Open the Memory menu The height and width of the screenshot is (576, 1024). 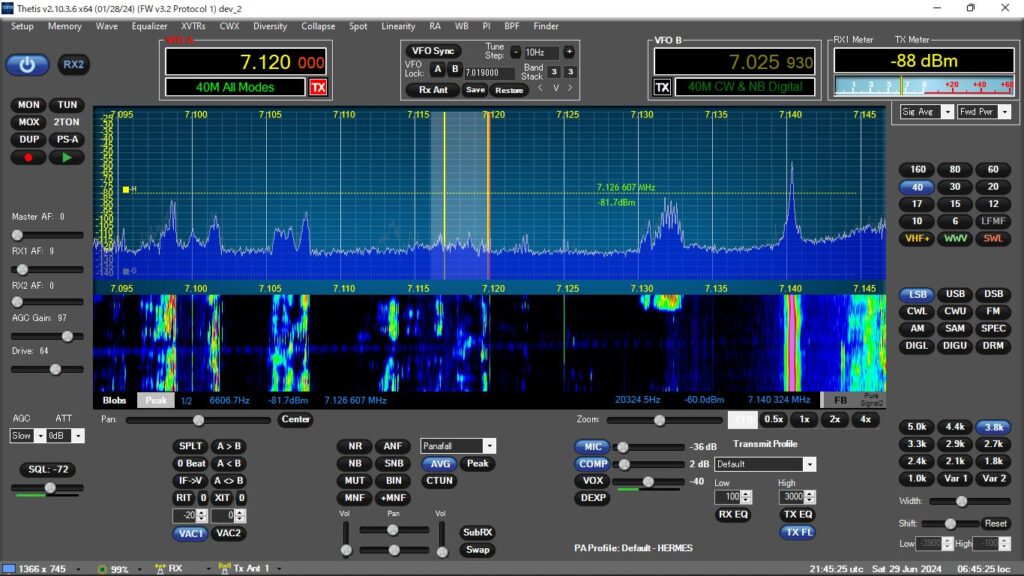(x=65, y=26)
